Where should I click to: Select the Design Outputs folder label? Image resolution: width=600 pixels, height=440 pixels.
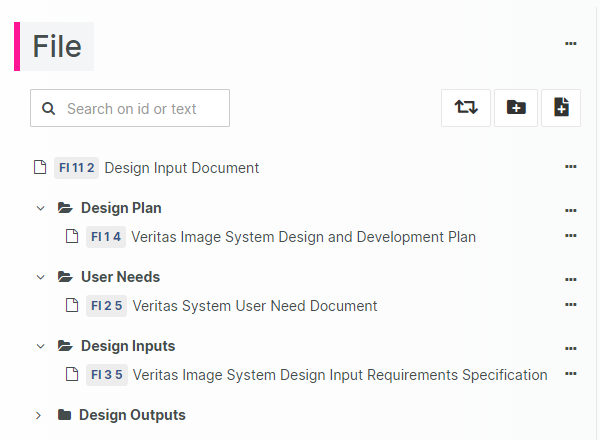pos(132,415)
